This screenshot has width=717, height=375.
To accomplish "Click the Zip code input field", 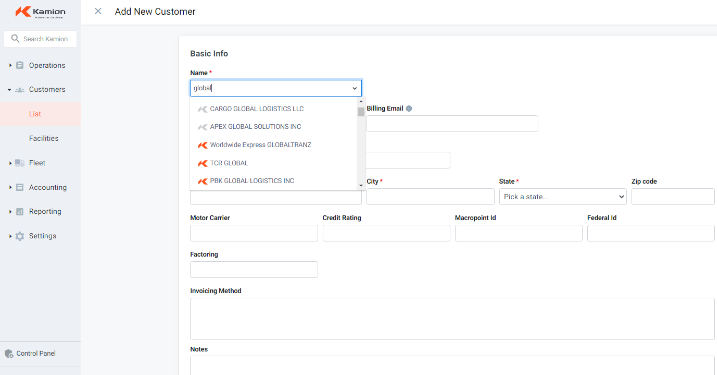I will tap(673, 197).
